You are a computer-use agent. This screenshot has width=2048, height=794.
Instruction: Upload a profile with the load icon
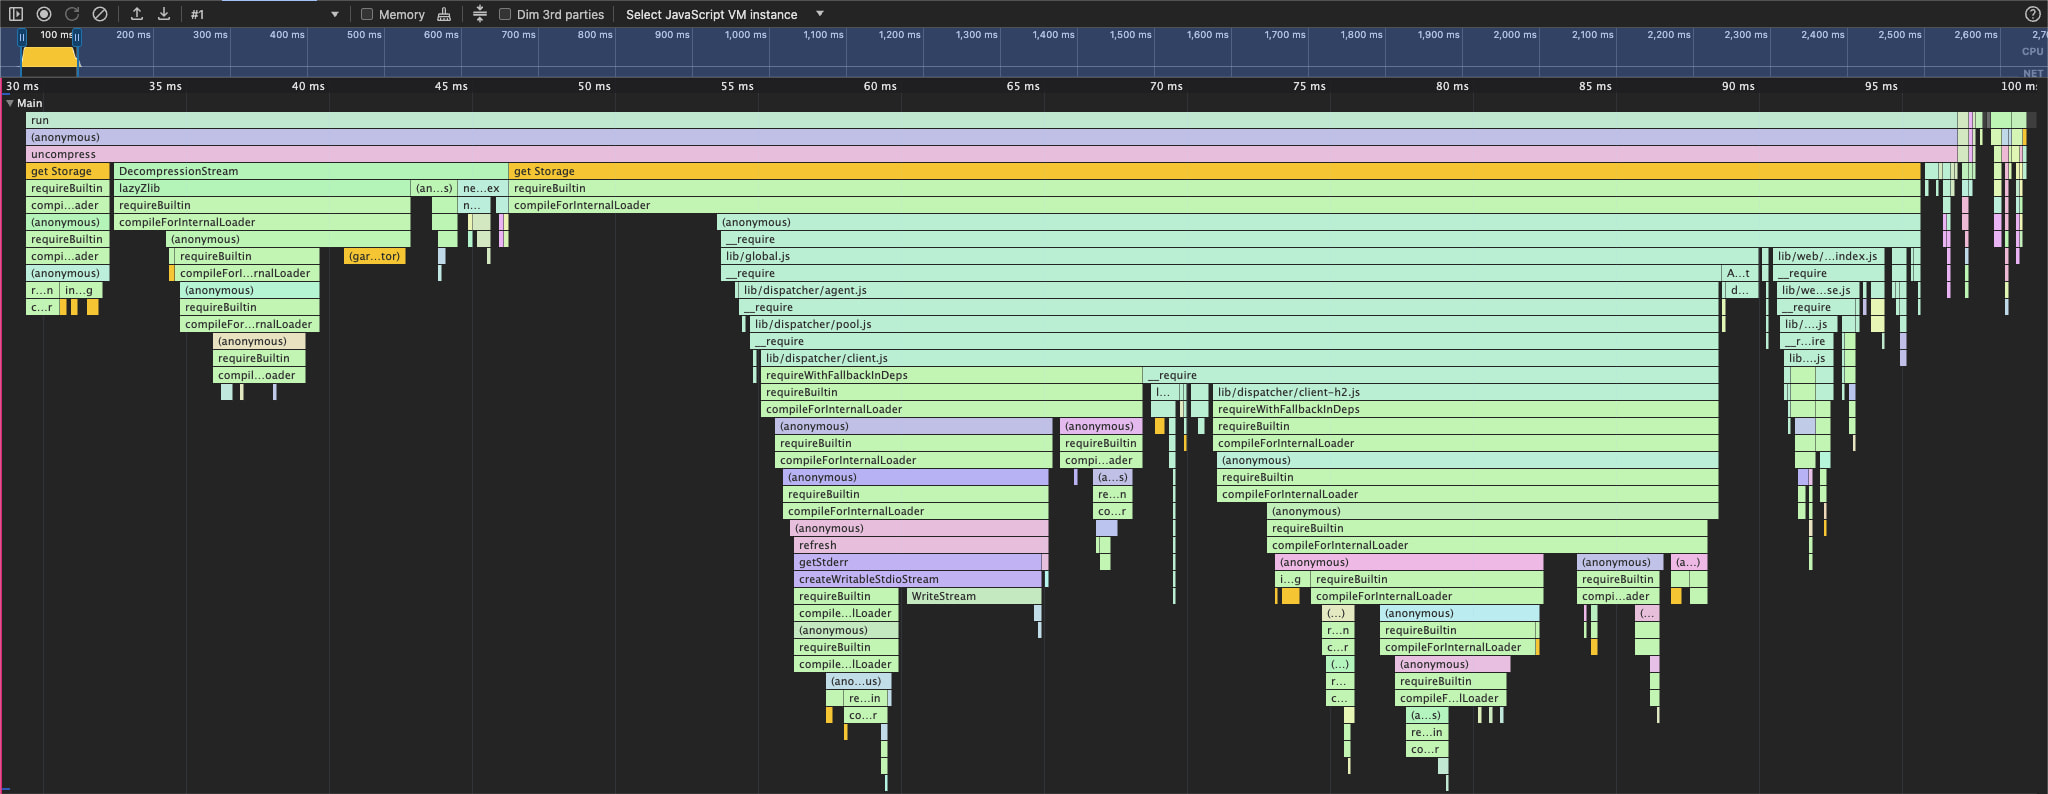click(x=137, y=14)
